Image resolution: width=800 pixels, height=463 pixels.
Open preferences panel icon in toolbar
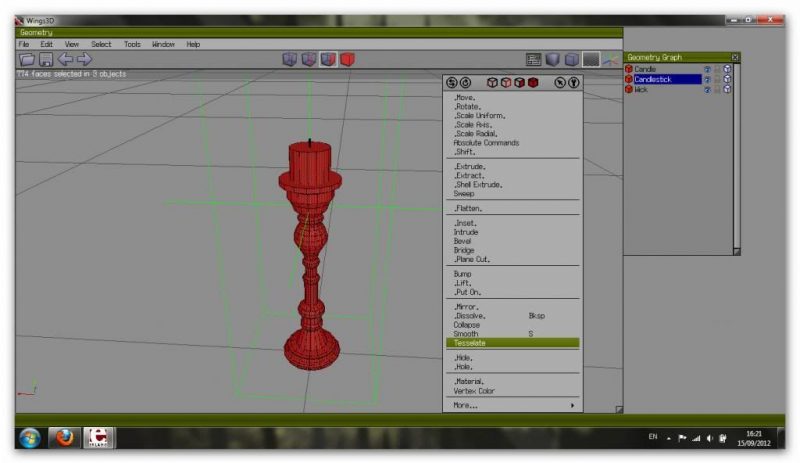click(x=534, y=60)
